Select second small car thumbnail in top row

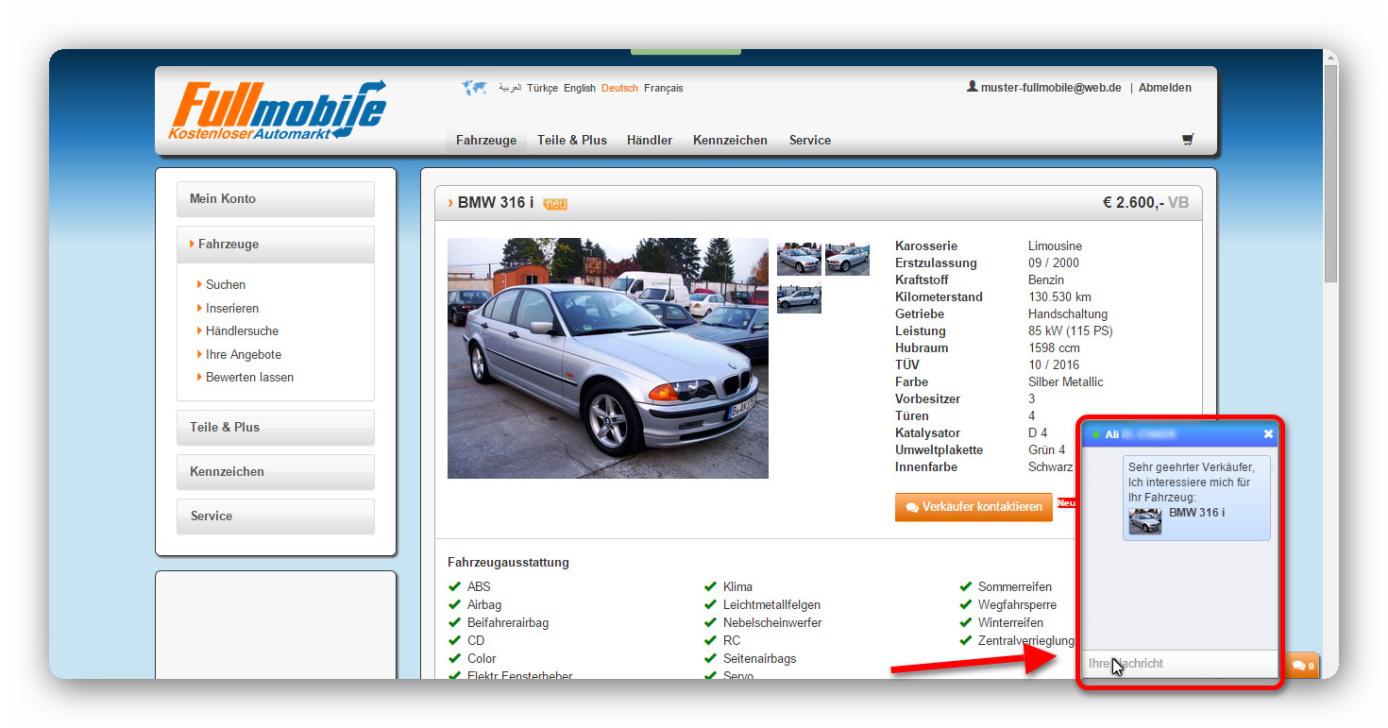pyautogui.click(x=847, y=259)
